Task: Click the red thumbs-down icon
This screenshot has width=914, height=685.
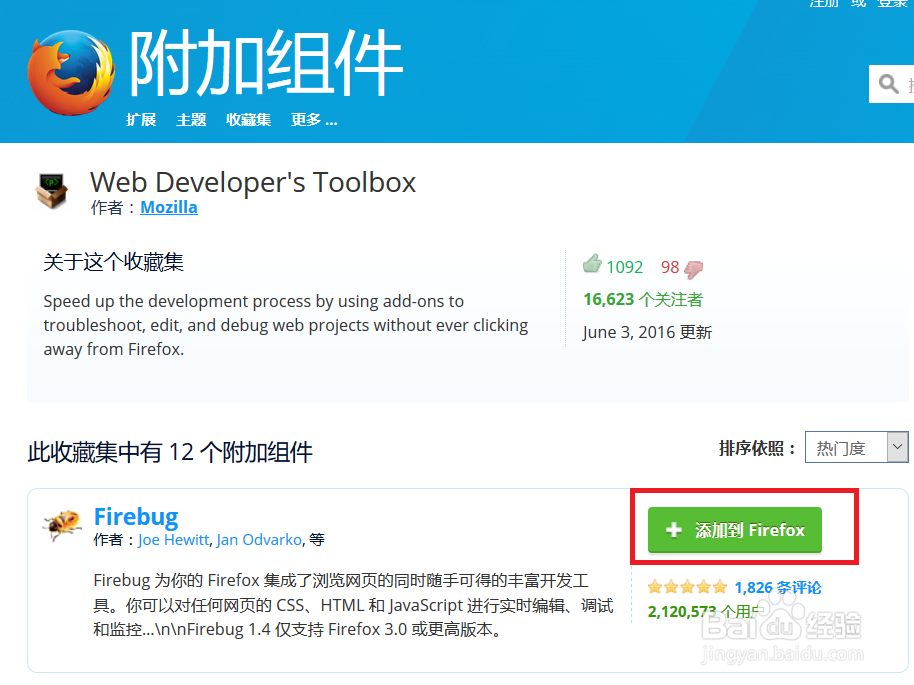Action: tap(693, 269)
